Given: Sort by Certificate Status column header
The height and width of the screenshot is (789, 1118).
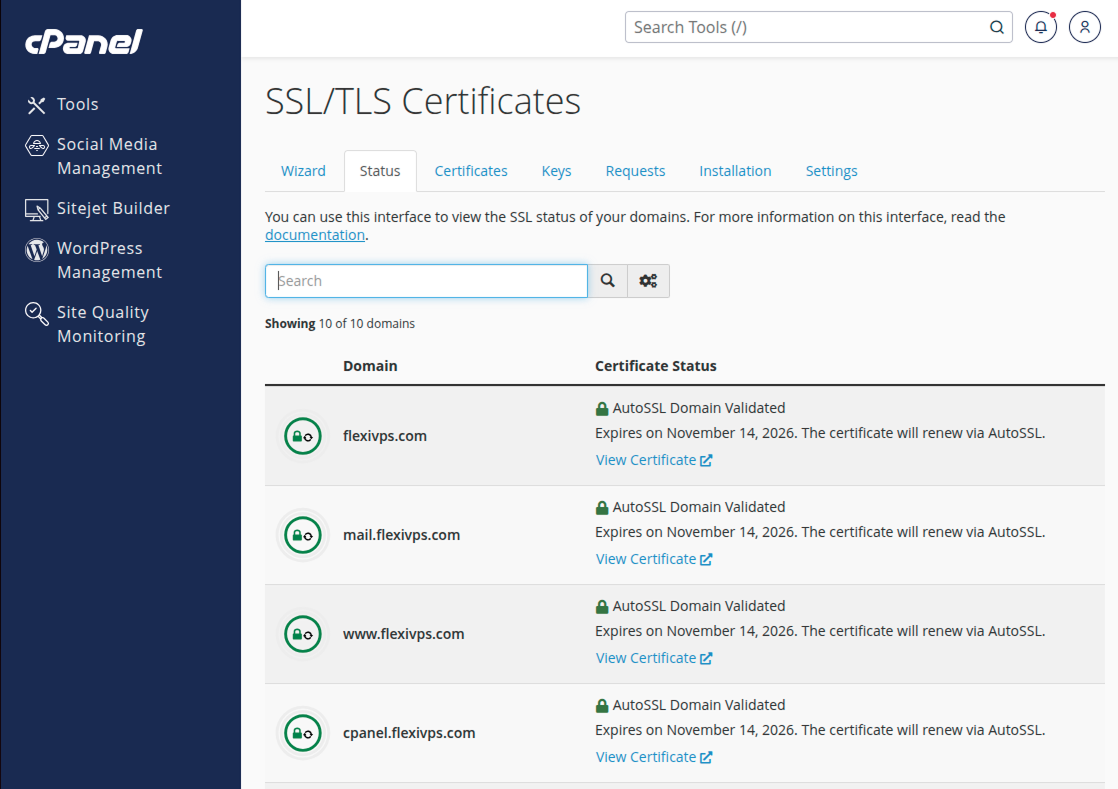Looking at the screenshot, I should click(655, 366).
